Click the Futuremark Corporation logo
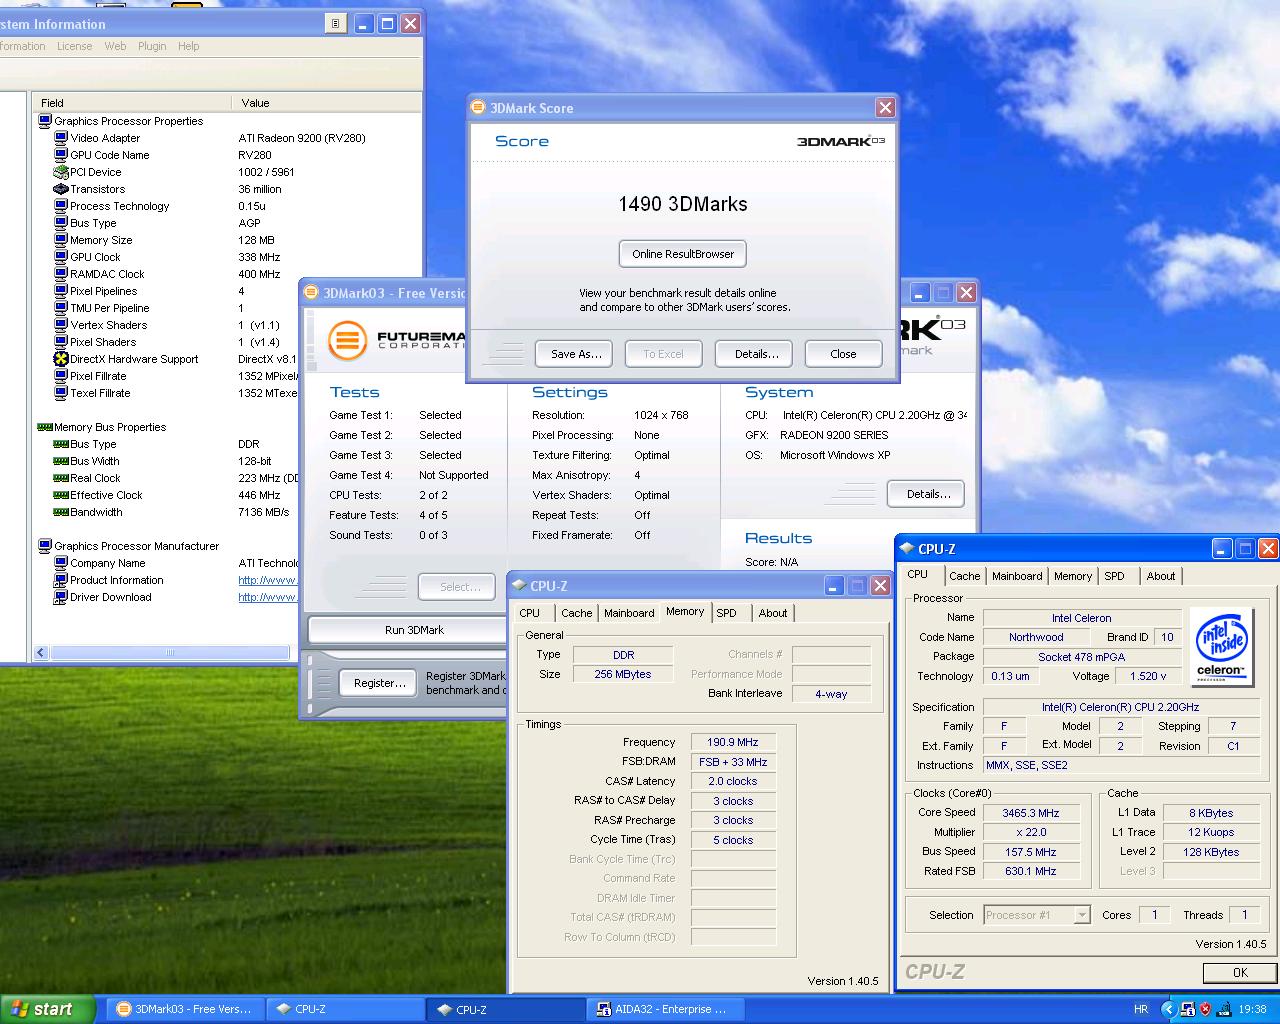The height and width of the screenshot is (1024, 1280). (x=396, y=340)
